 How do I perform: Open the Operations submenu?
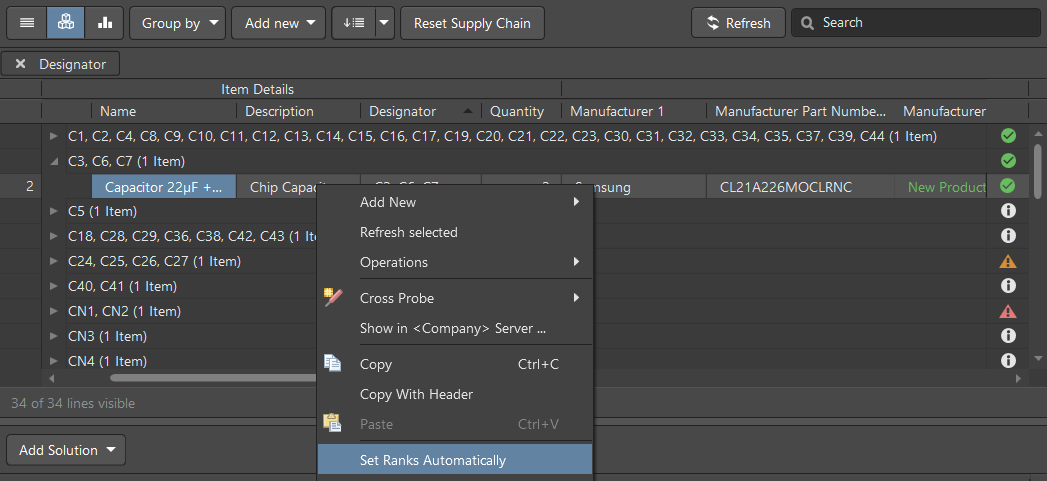coord(455,263)
